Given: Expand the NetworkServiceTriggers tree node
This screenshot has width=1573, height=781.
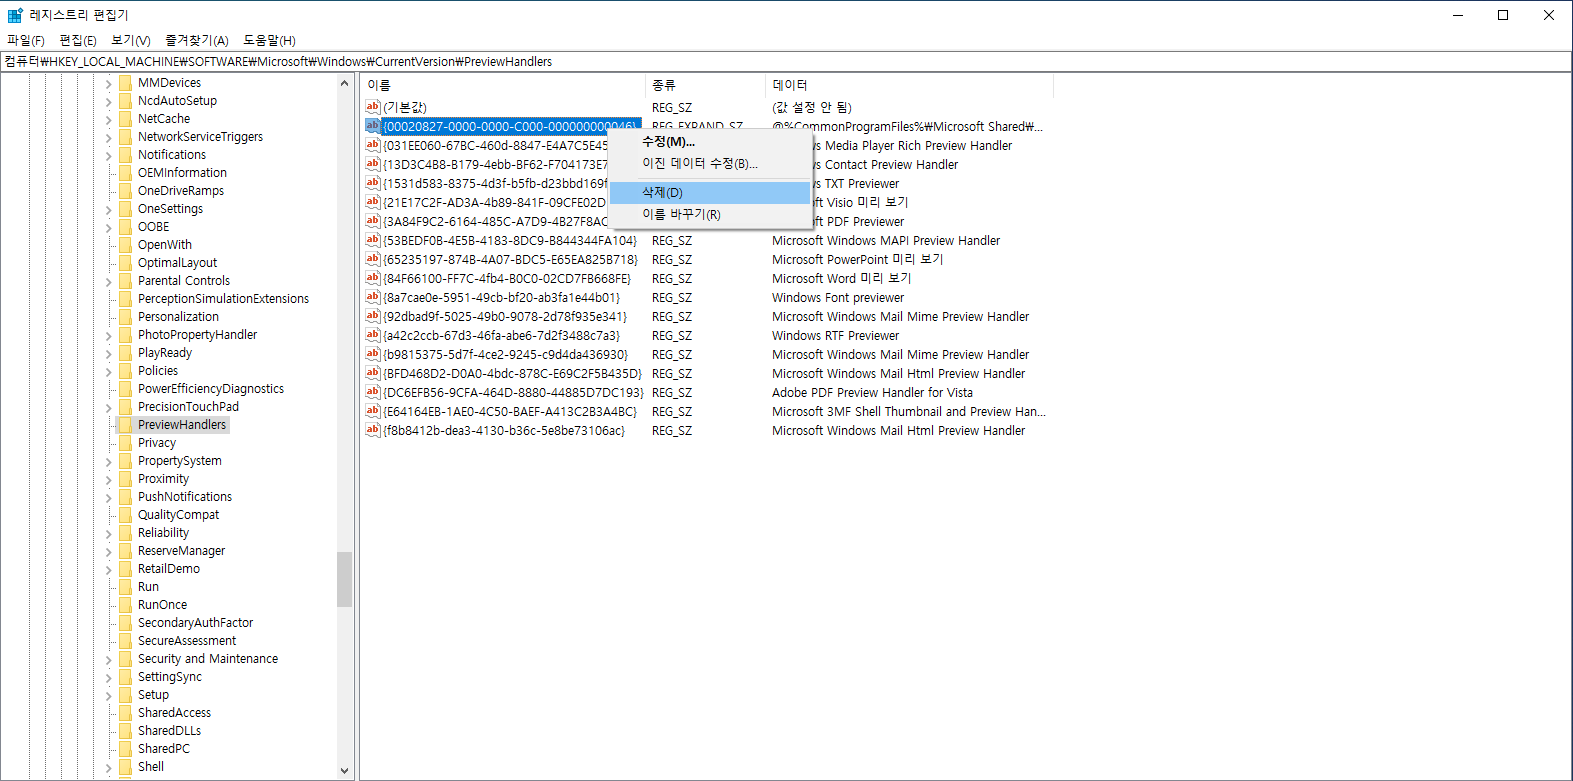Looking at the screenshot, I should point(109,137).
